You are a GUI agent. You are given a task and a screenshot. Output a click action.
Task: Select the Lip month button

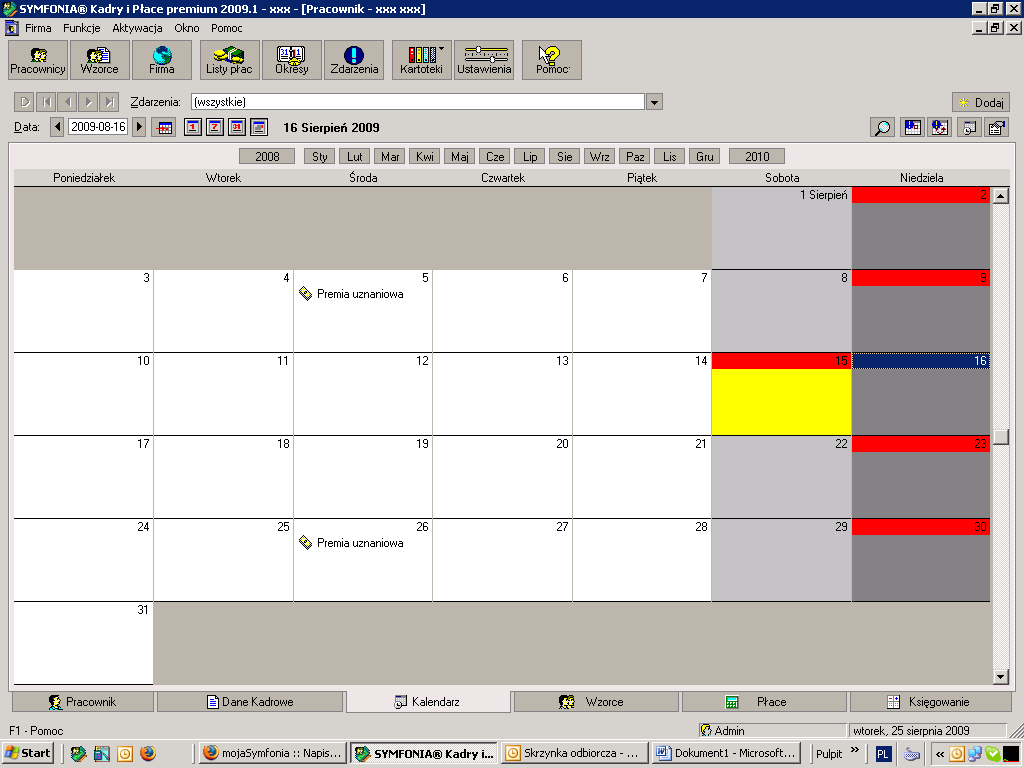(x=530, y=157)
